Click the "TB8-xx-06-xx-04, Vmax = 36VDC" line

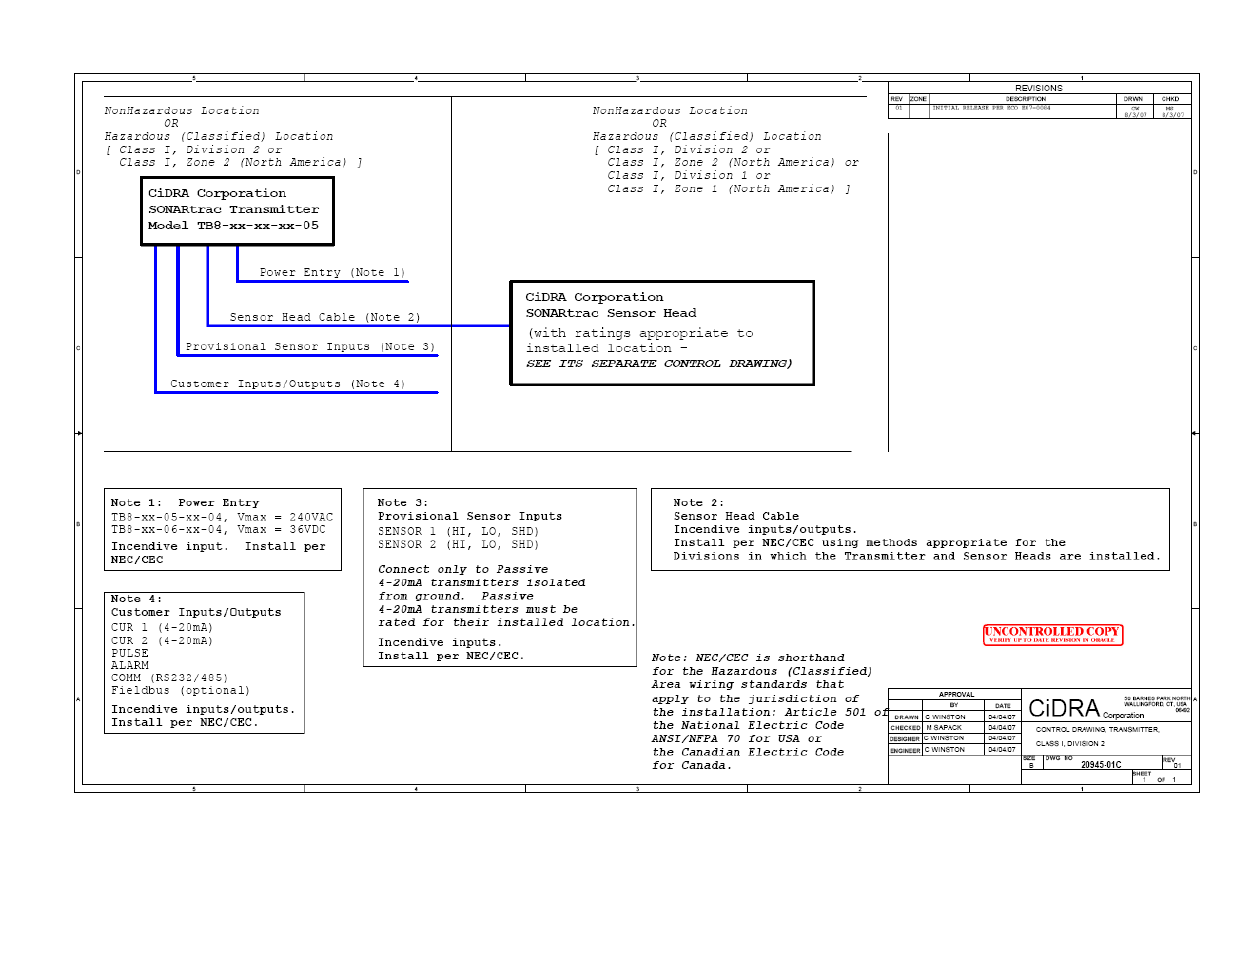click(218, 530)
